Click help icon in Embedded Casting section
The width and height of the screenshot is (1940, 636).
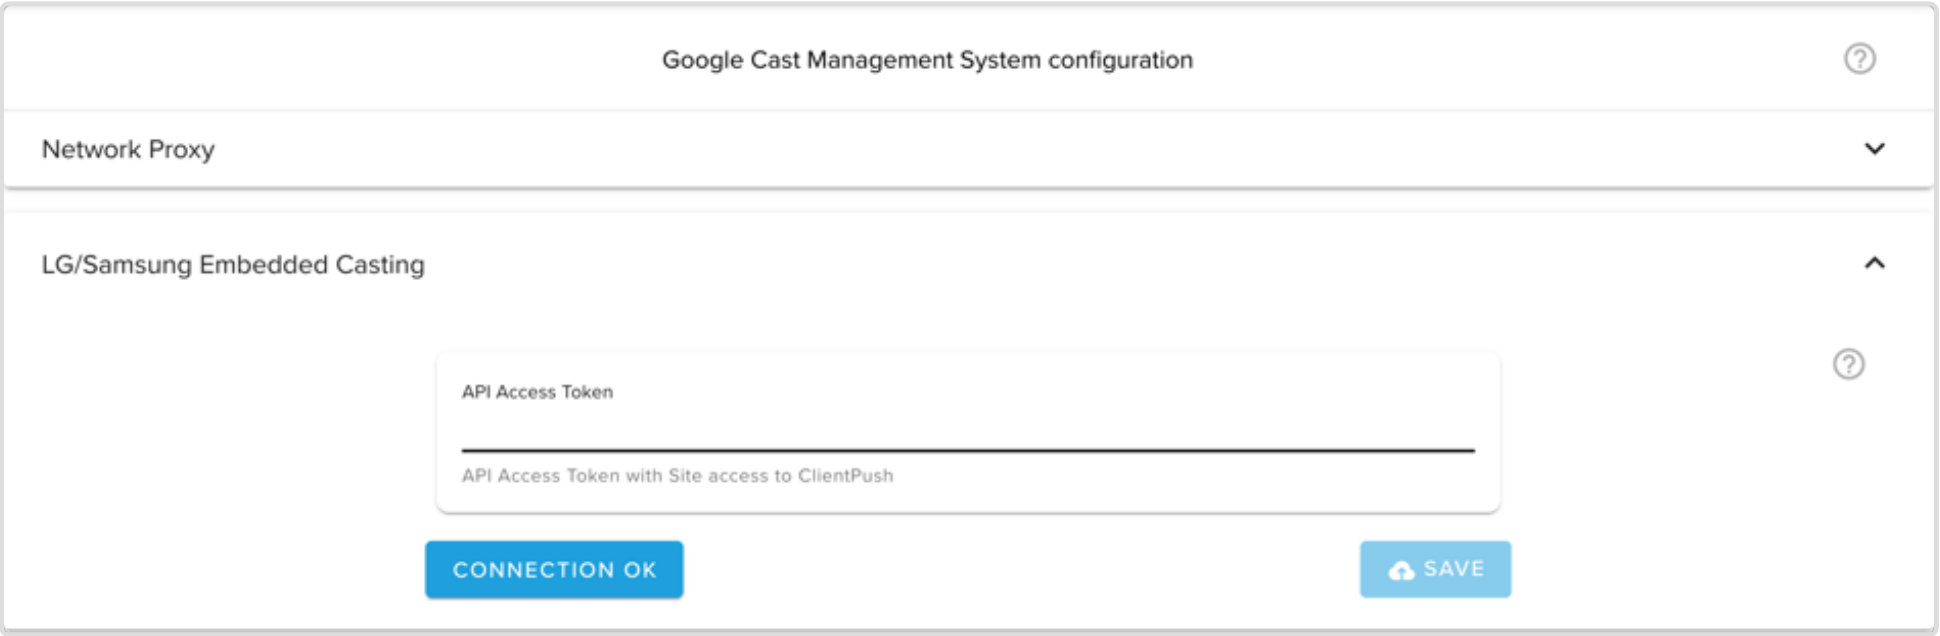pos(1848,364)
